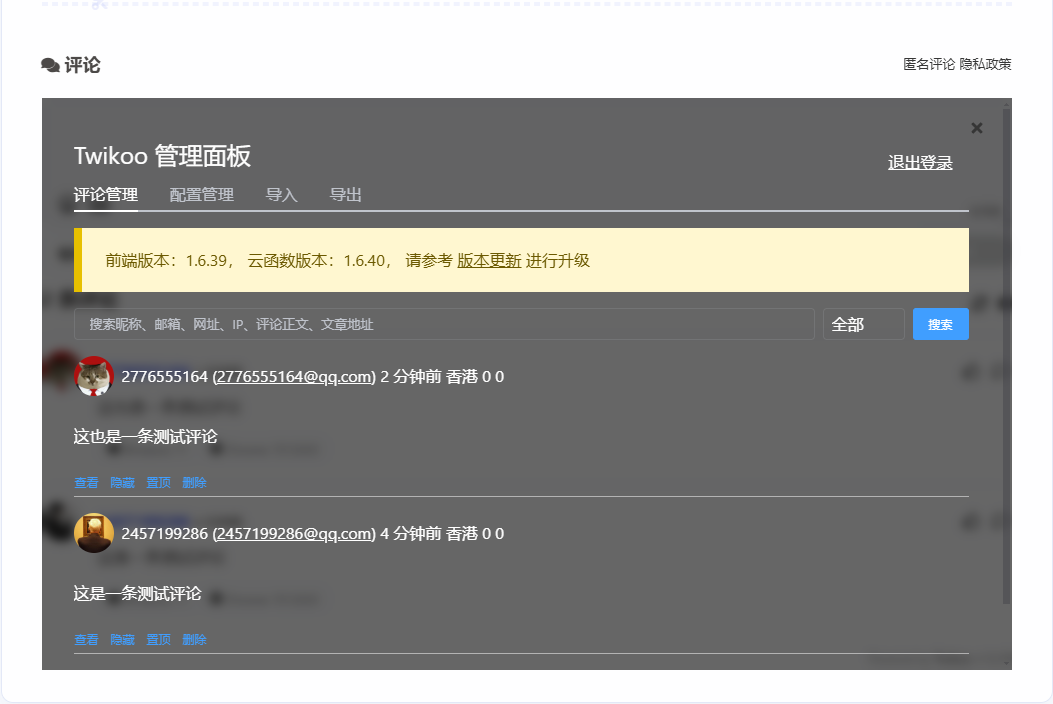
Task: Switch to the 配置管理 tab
Action: coord(201,195)
